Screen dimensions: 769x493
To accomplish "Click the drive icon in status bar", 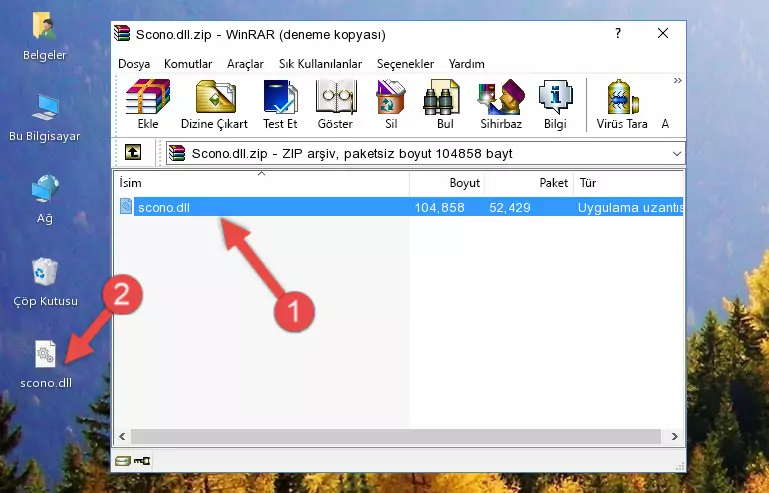I will pos(122,461).
